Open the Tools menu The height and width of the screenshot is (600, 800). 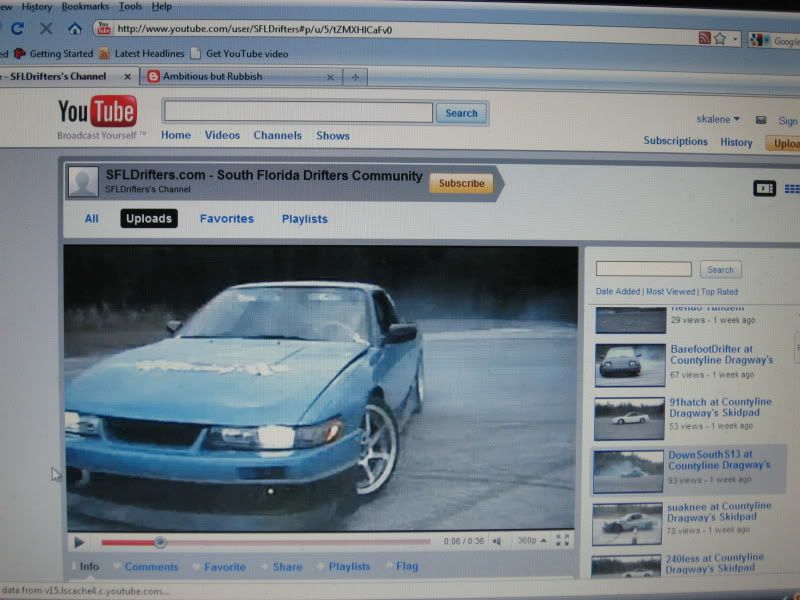[130, 7]
